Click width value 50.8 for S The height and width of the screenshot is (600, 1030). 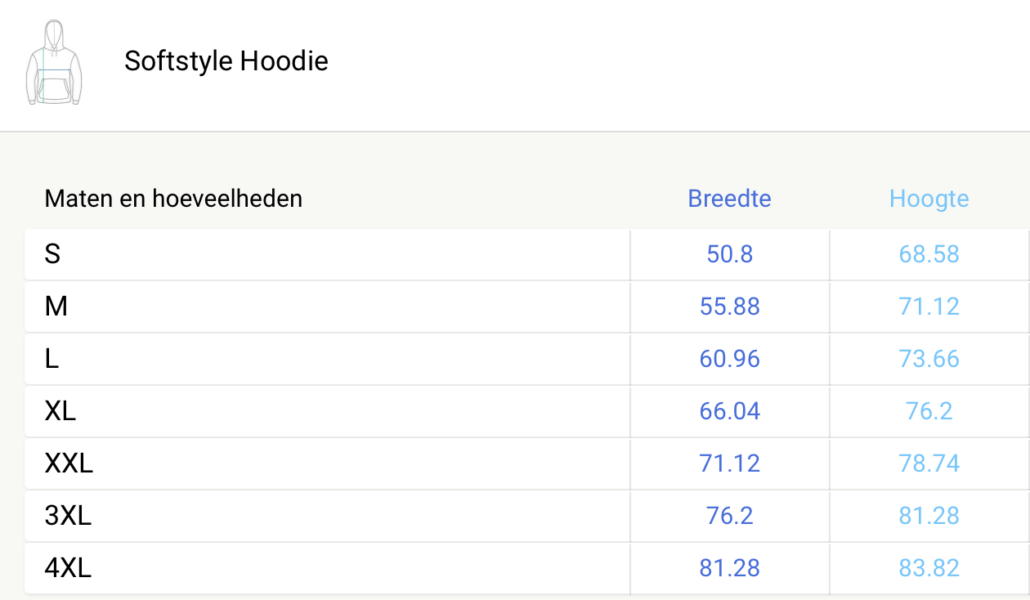(x=729, y=254)
